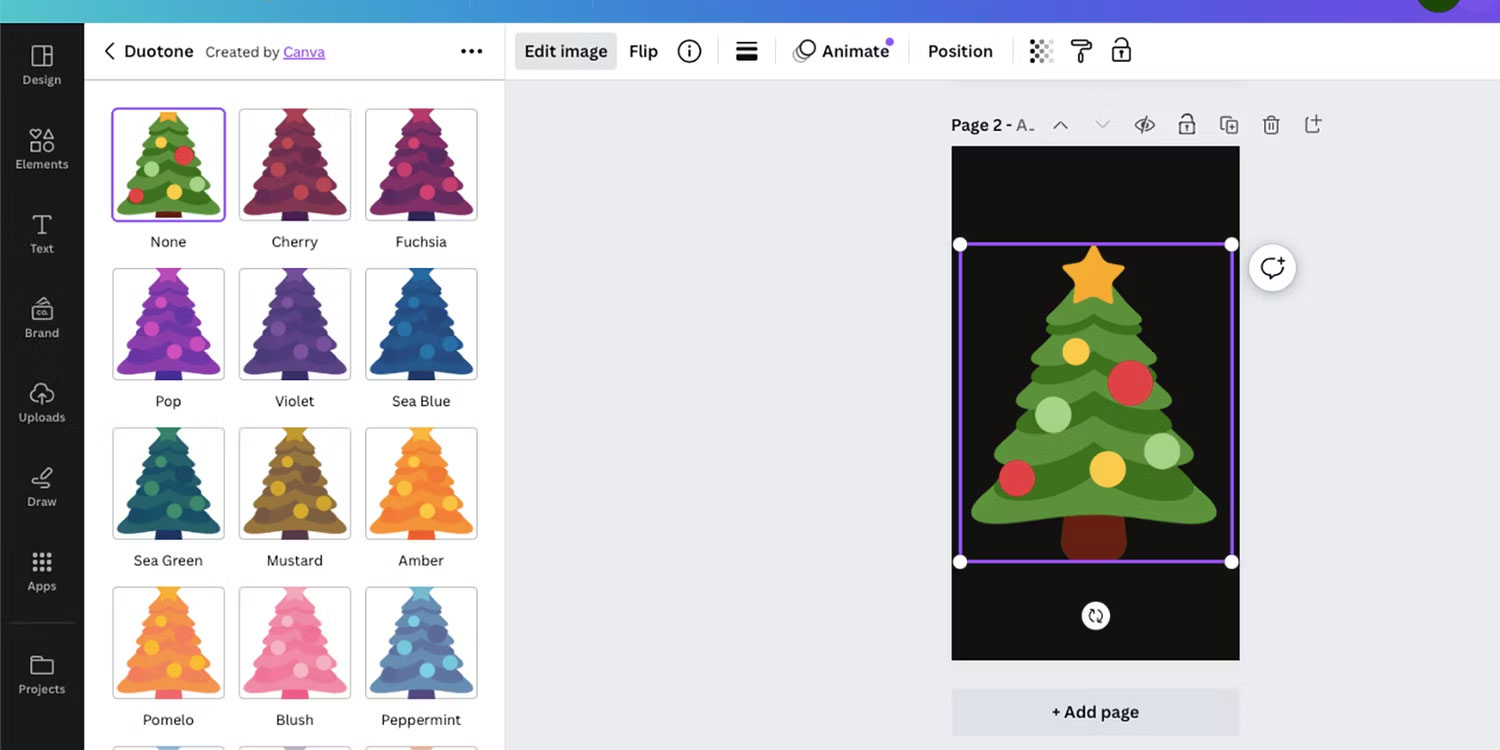Hide Page 2 using eye toggle
The height and width of the screenshot is (750, 1500).
point(1145,124)
